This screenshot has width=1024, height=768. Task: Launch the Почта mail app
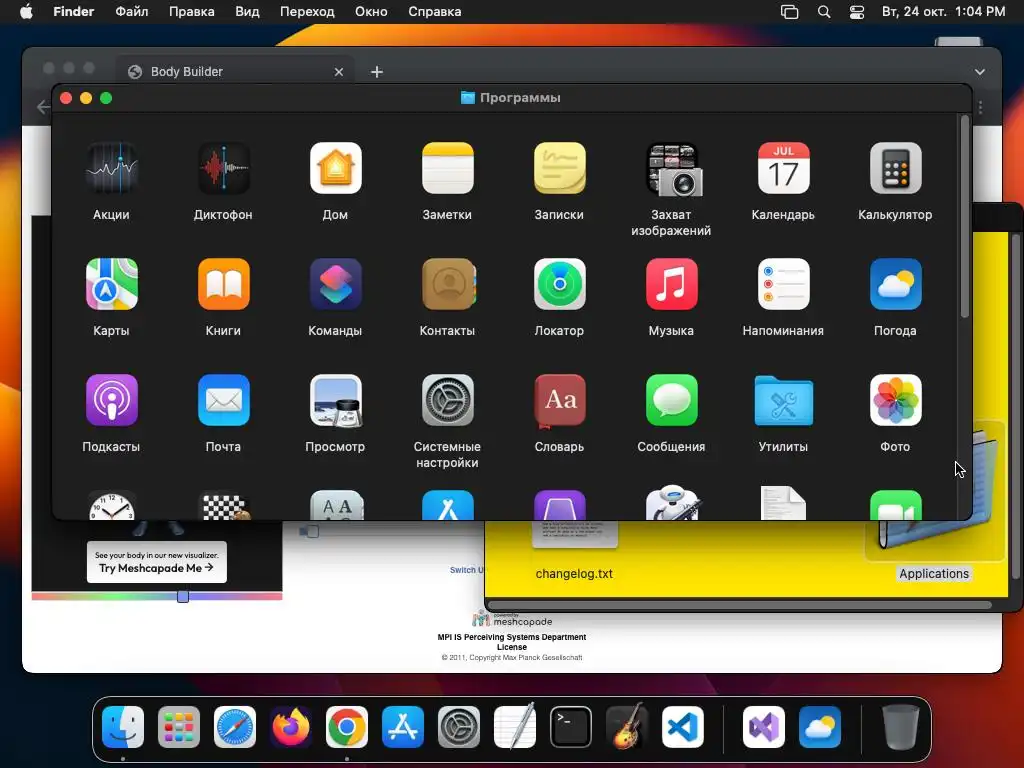click(223, 400)
